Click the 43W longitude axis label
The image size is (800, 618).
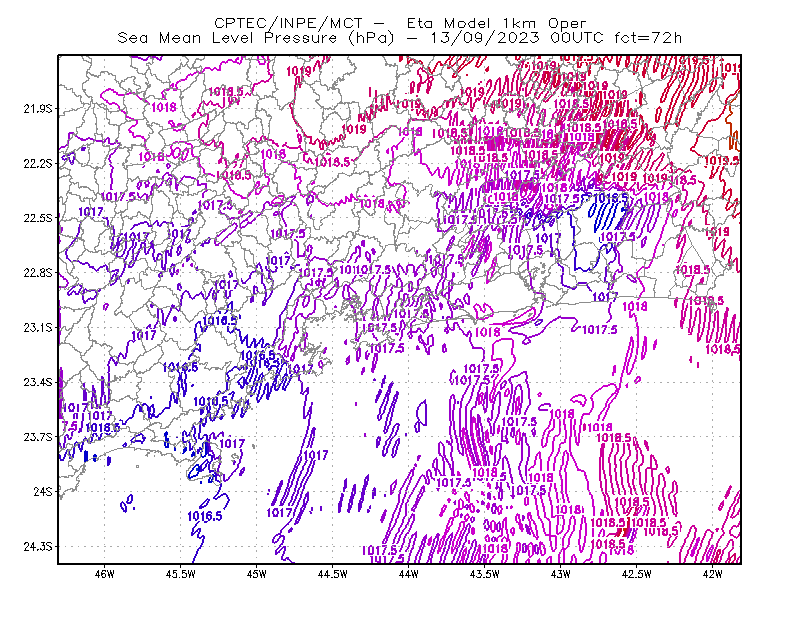[x=561, y=574]
